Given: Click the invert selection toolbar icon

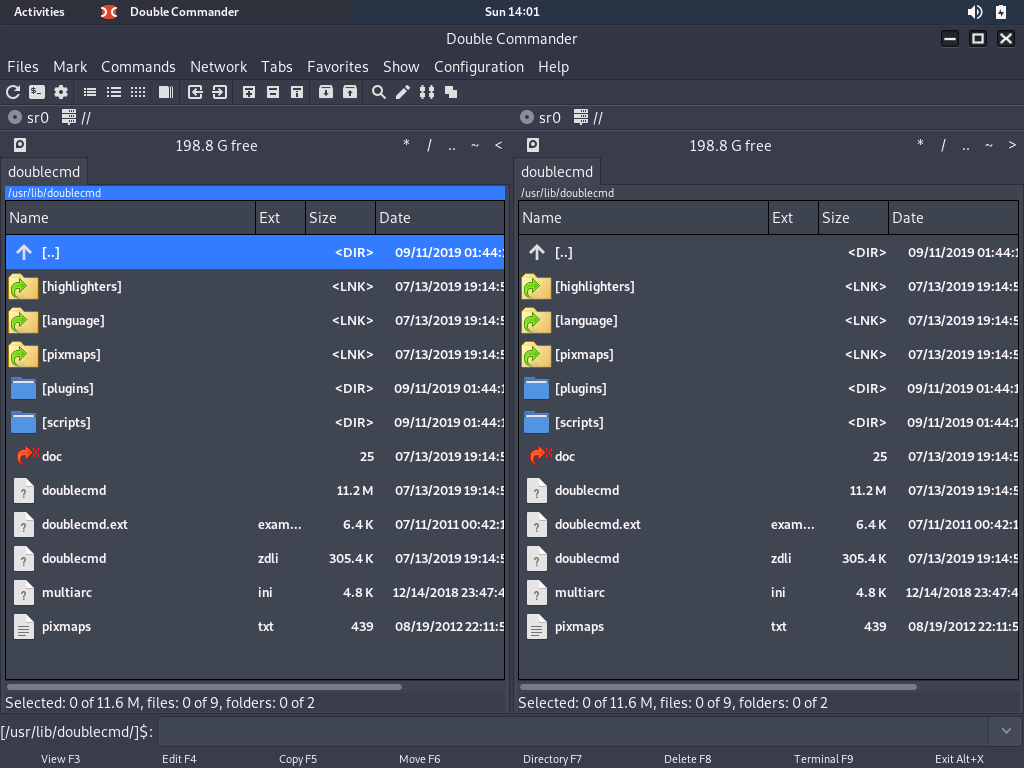Looking at the screenshot, I should click(x=297, y=92).
